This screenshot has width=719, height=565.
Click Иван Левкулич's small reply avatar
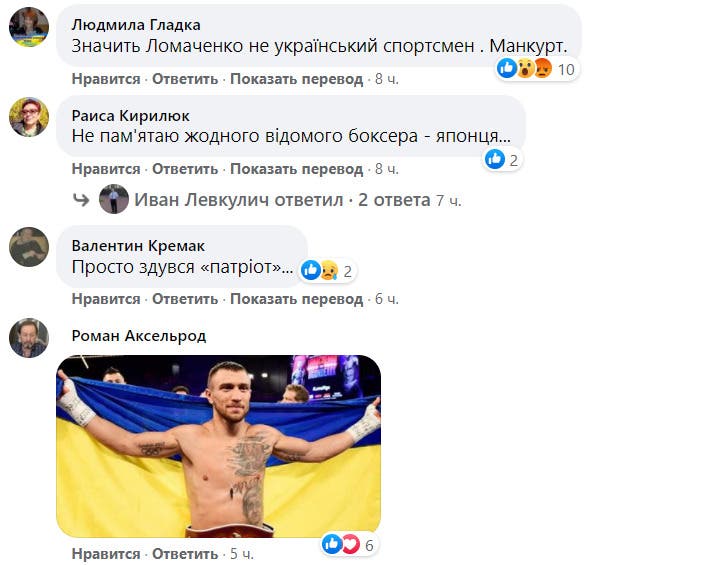coord(114,200)
